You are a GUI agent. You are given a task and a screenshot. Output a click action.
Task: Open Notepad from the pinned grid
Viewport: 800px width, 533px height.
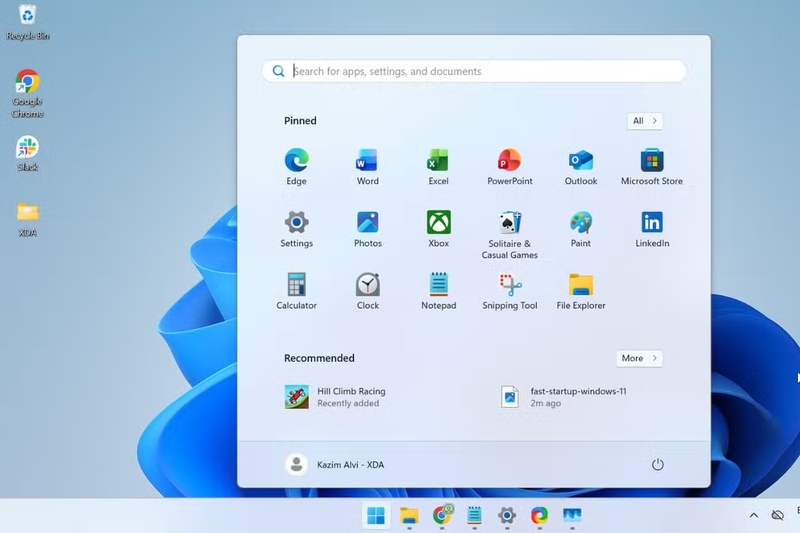click(438, 291)
